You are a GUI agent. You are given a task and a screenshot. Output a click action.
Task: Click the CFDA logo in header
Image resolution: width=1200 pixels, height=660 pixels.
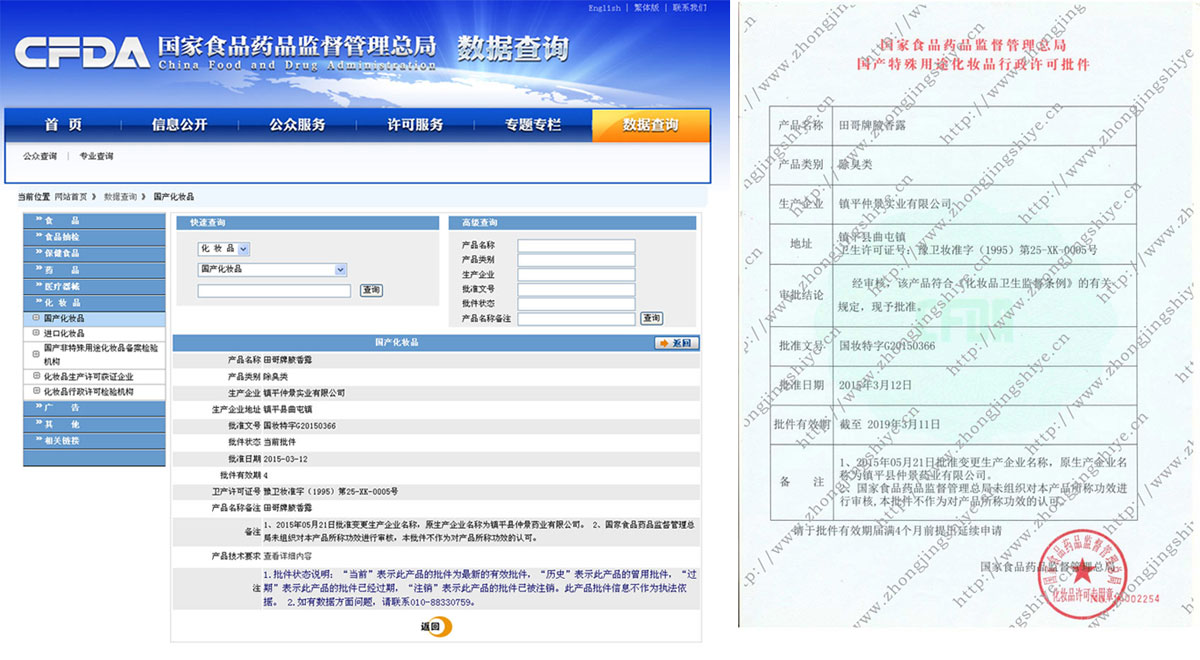click(80, 52)
